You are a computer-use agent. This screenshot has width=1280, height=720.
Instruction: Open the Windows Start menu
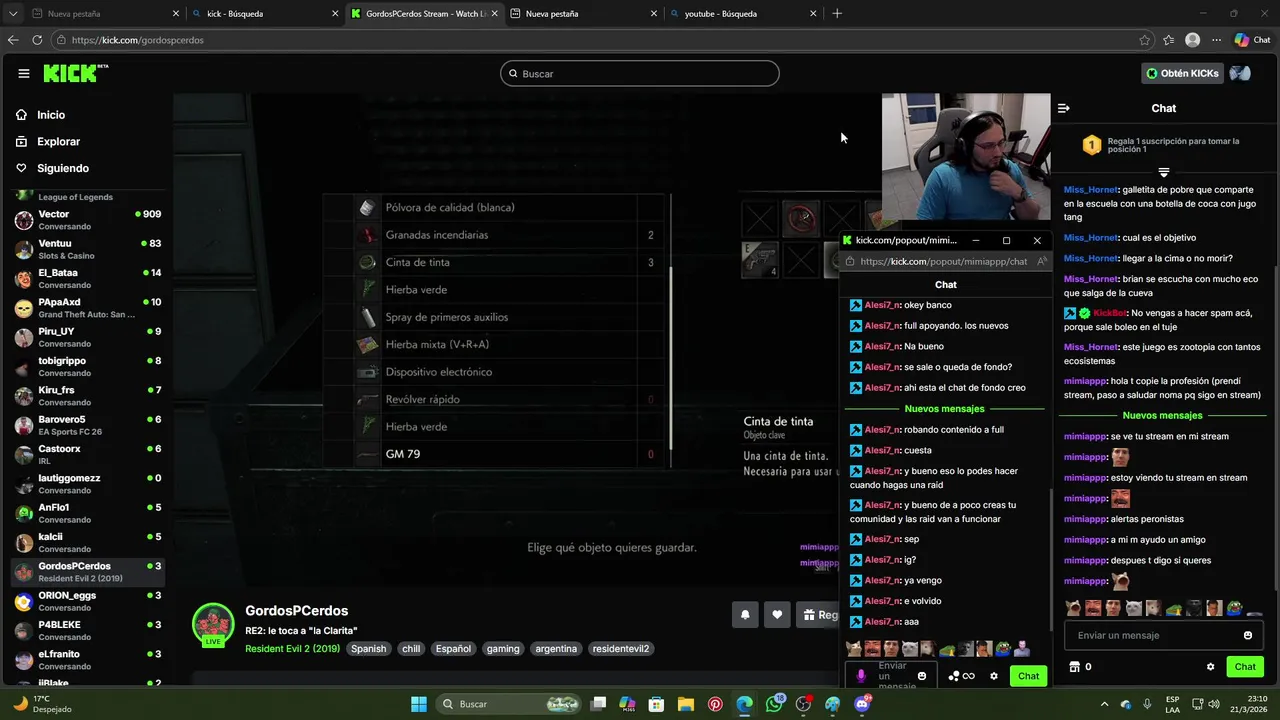[419, 704]
